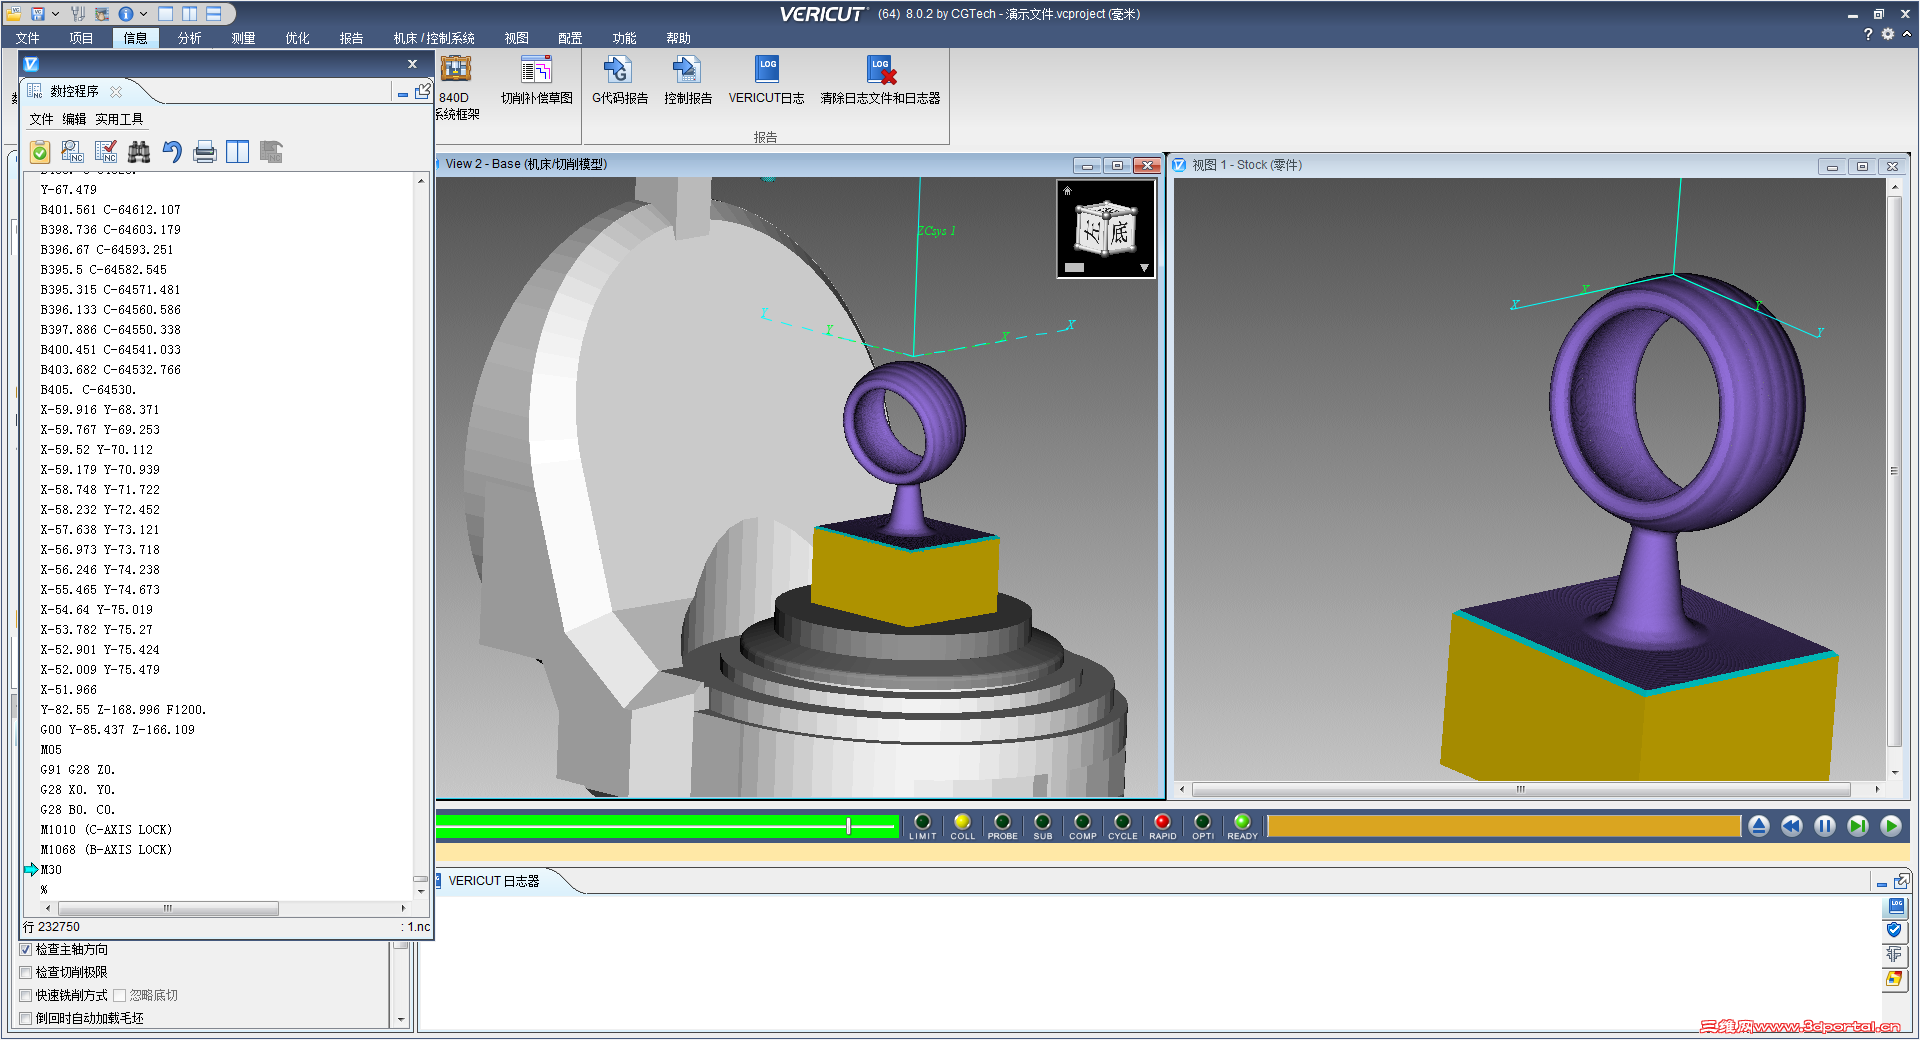Toggle the PROBE indicator light

click(x=1002, y=822)
